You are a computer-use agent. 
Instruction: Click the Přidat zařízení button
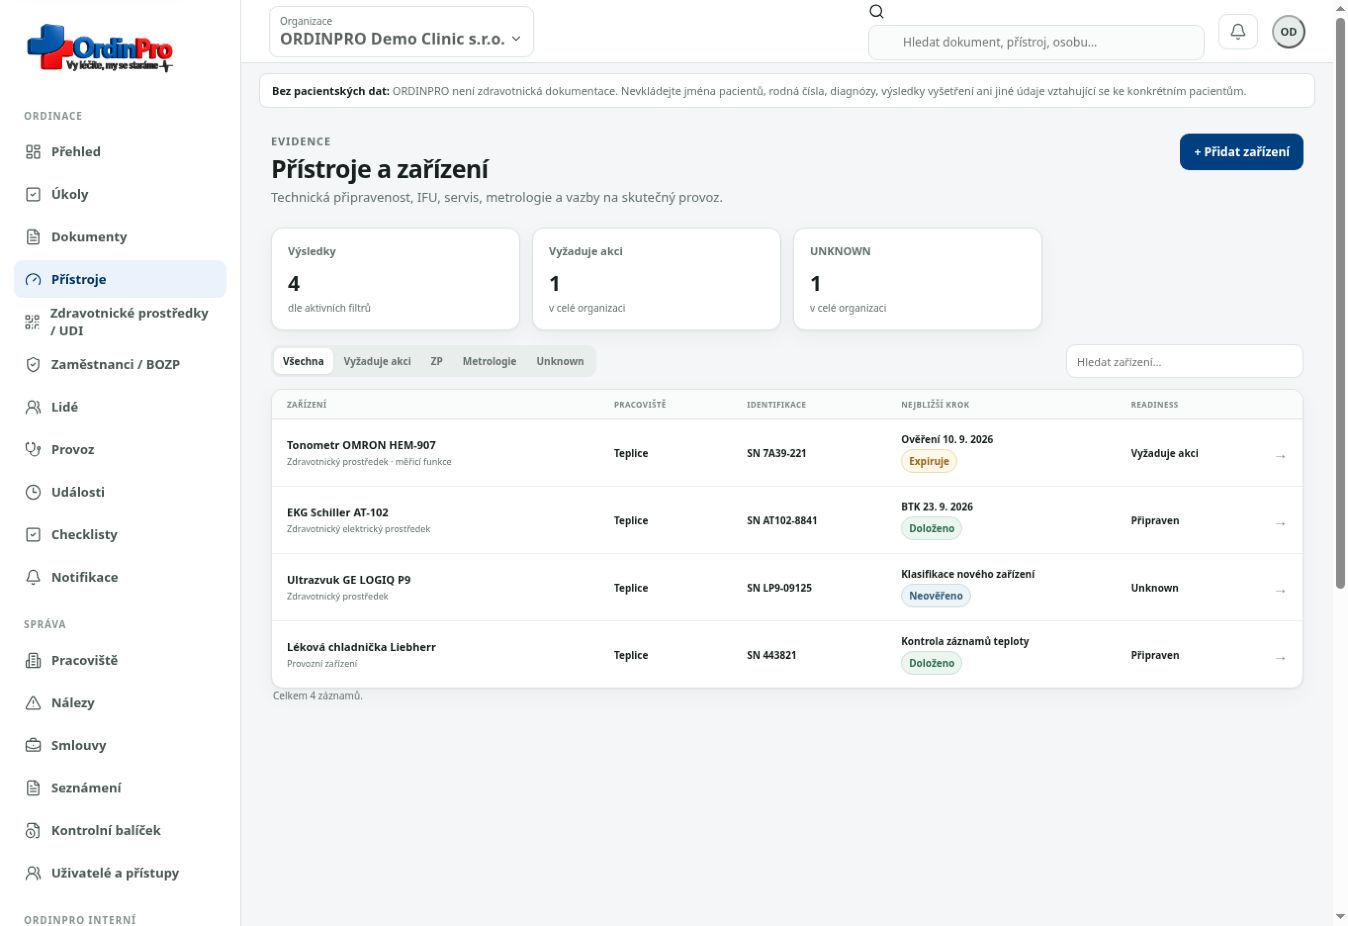tap(1241, 152)
